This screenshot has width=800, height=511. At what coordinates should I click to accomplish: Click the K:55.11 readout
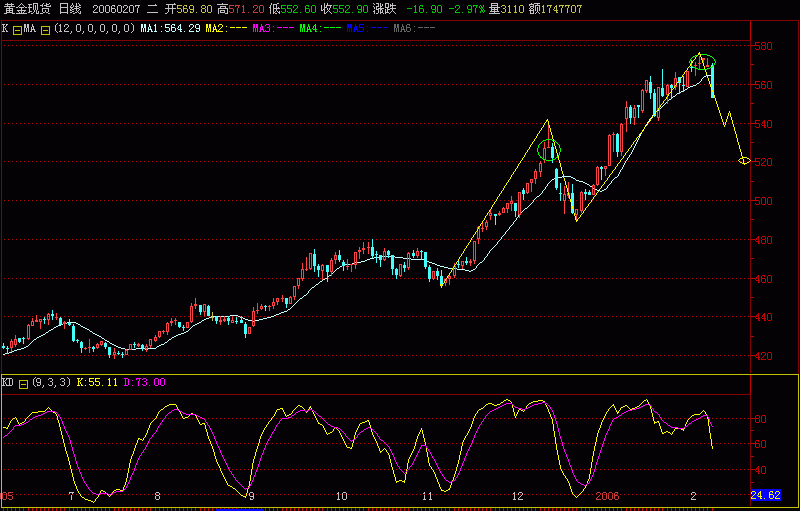point(97,382)
